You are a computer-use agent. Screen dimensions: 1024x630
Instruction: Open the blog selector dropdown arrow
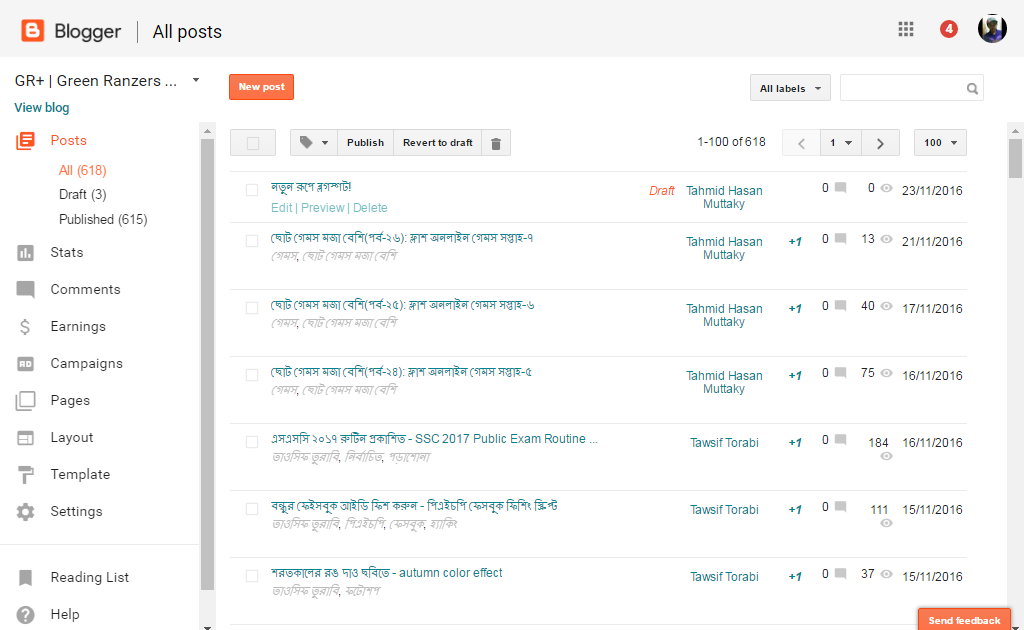[x=196, y=80]
